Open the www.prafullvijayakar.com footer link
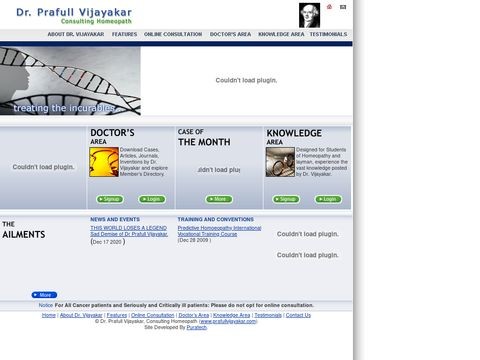The height and width of the screenshot is (360, 480). click(x=228, y=321)
